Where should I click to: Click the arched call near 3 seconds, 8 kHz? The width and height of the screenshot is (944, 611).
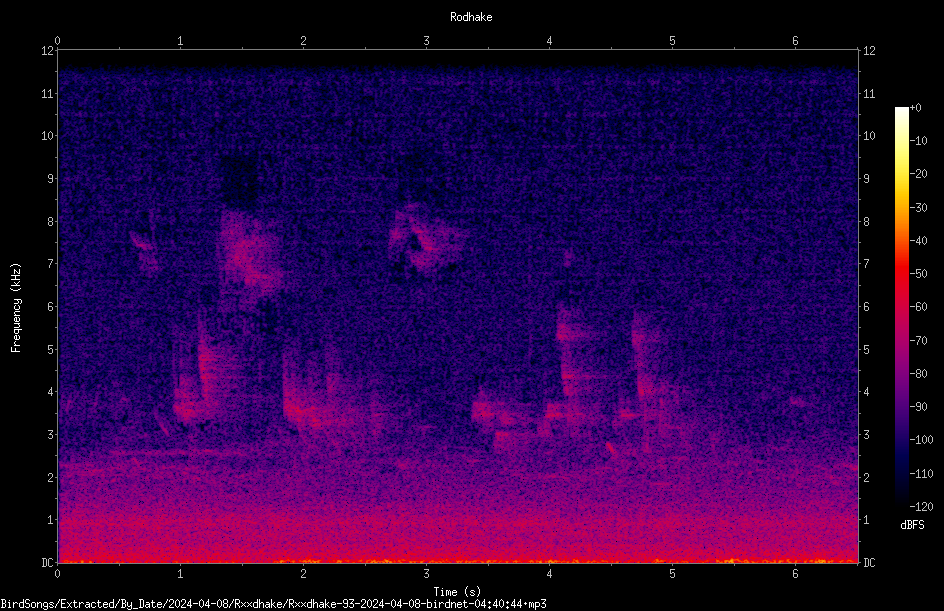click(424, 238)
